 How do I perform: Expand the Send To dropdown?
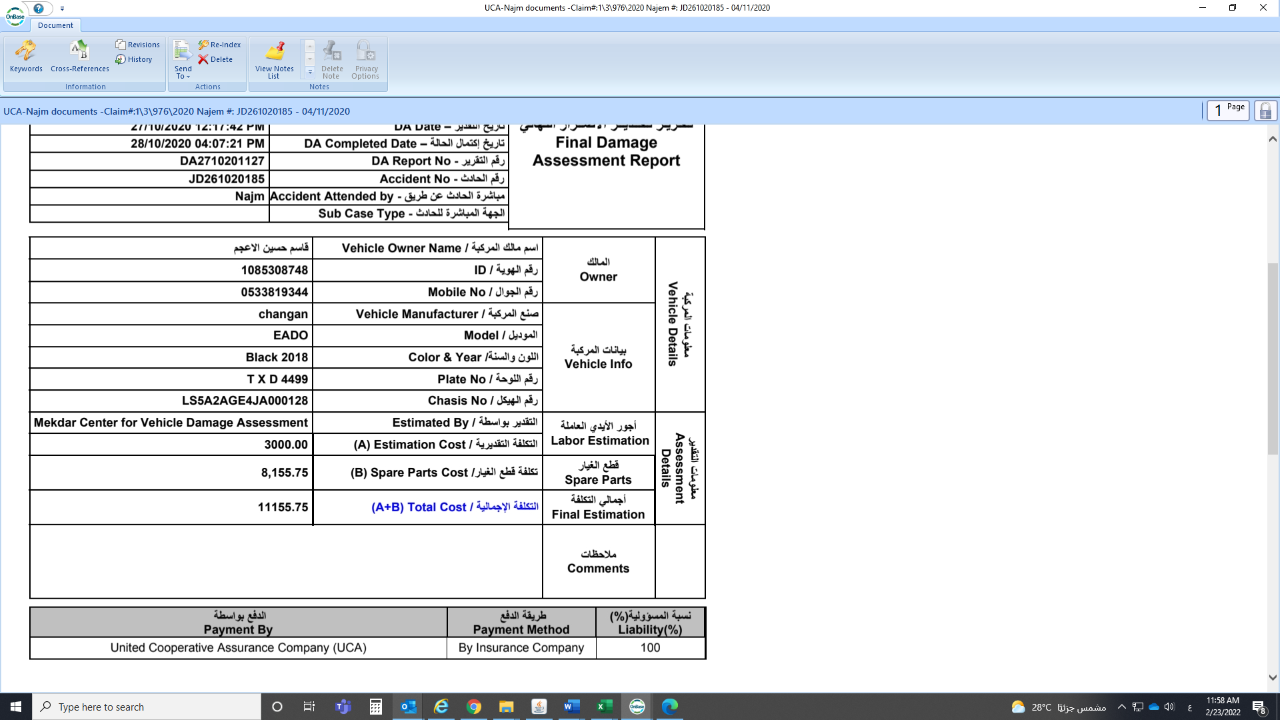click(183, 72)
